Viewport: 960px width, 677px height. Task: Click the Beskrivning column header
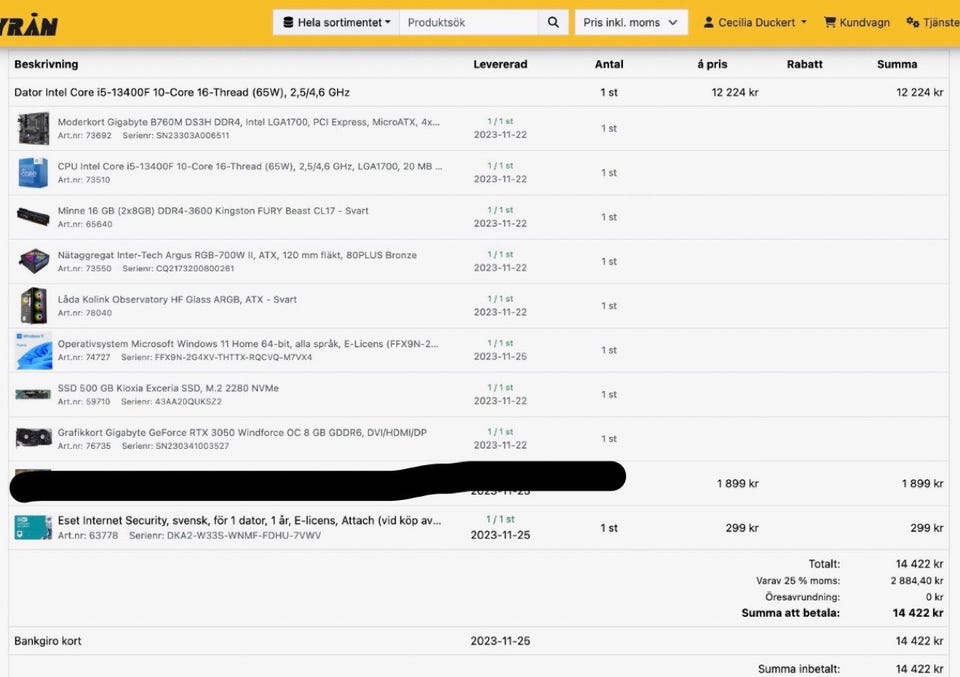point(46,64)
